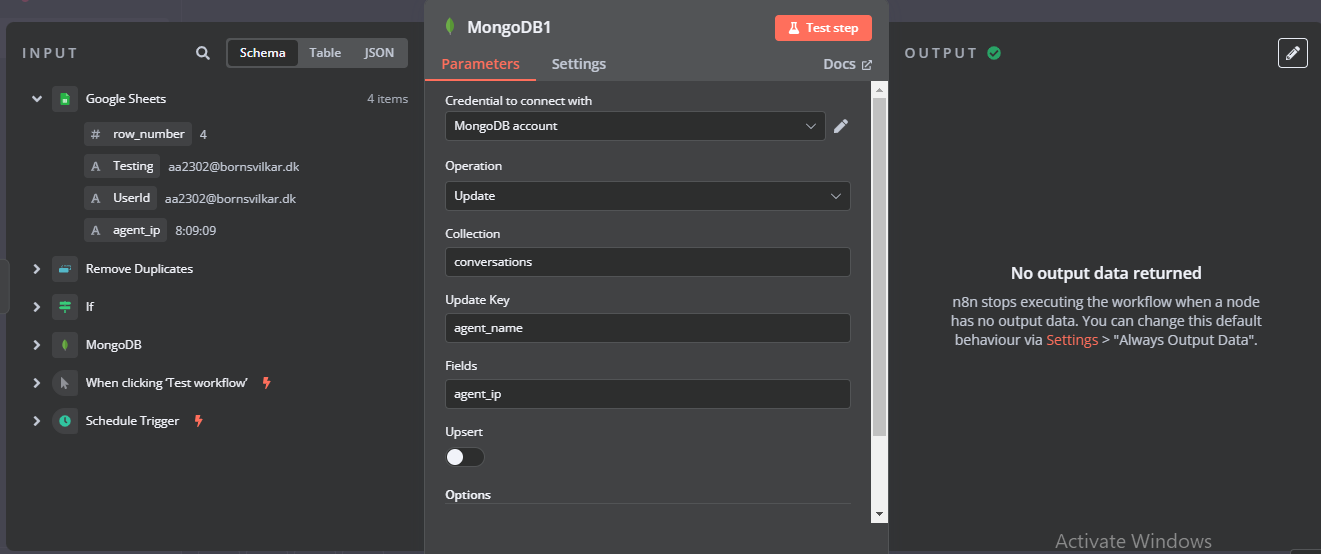Click the text type icon for agent_ip field

pyautogui.click(x=95, y=231)
